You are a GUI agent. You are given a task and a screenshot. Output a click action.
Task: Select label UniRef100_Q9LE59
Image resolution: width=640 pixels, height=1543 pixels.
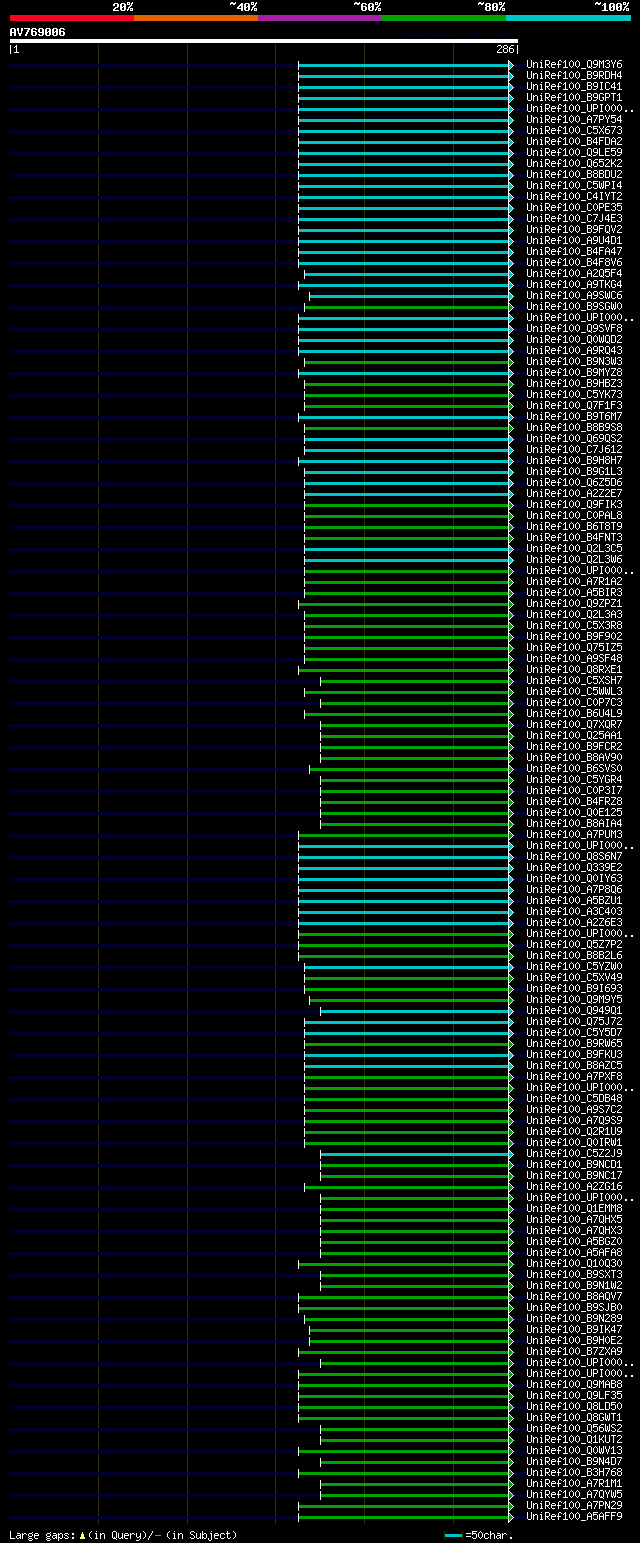click(574, 152)
